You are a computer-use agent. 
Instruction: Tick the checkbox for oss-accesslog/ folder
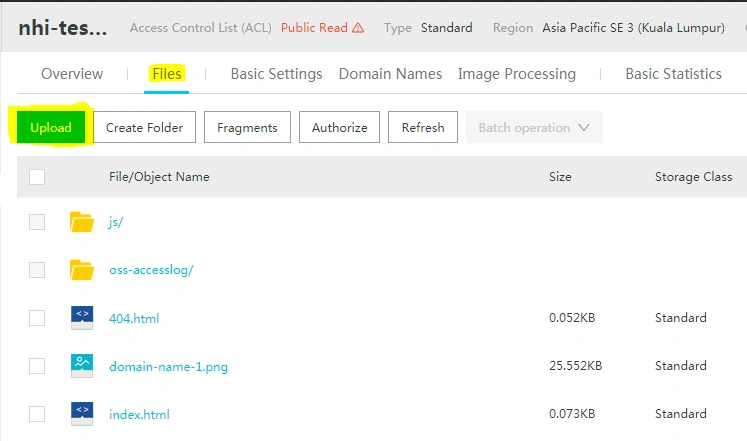pyautogui.click(x=37, y=270)
